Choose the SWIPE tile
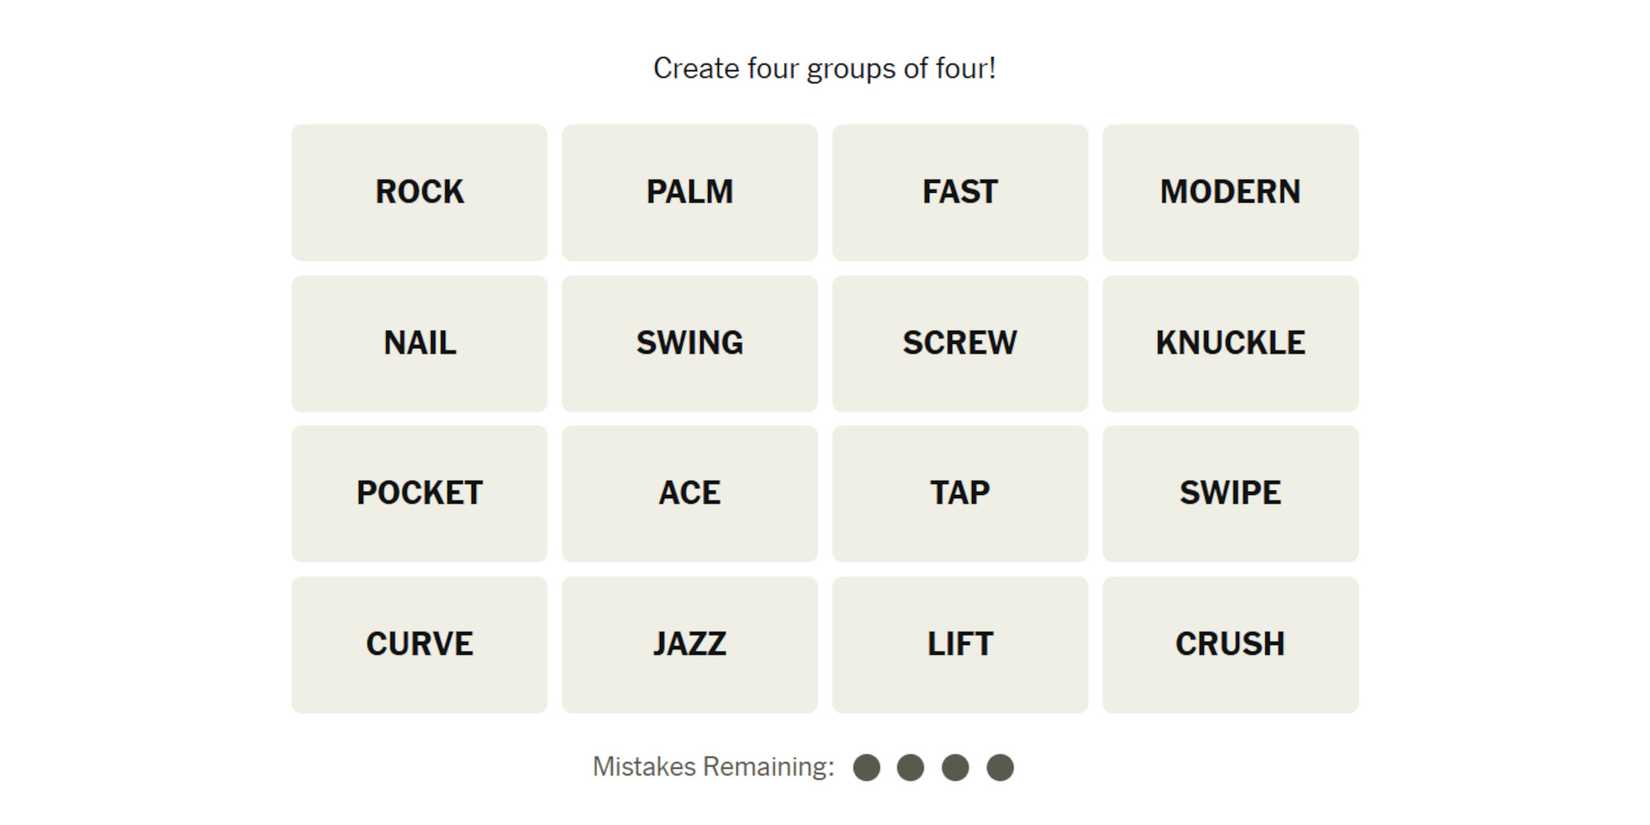 point(1229,493)
